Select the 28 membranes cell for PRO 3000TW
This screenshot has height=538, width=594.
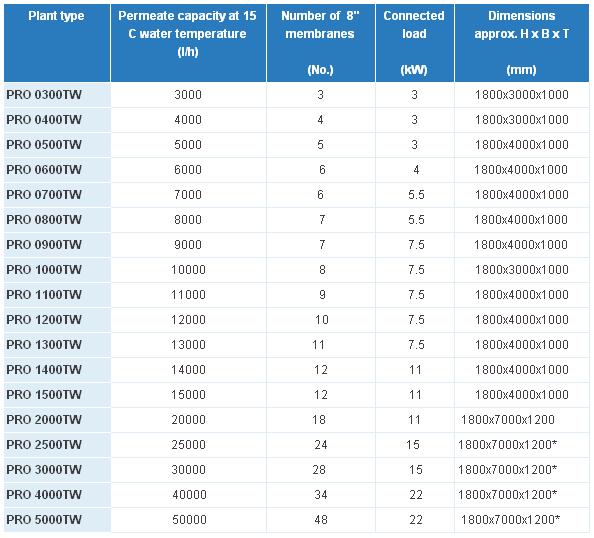click(x=319, y=470)
